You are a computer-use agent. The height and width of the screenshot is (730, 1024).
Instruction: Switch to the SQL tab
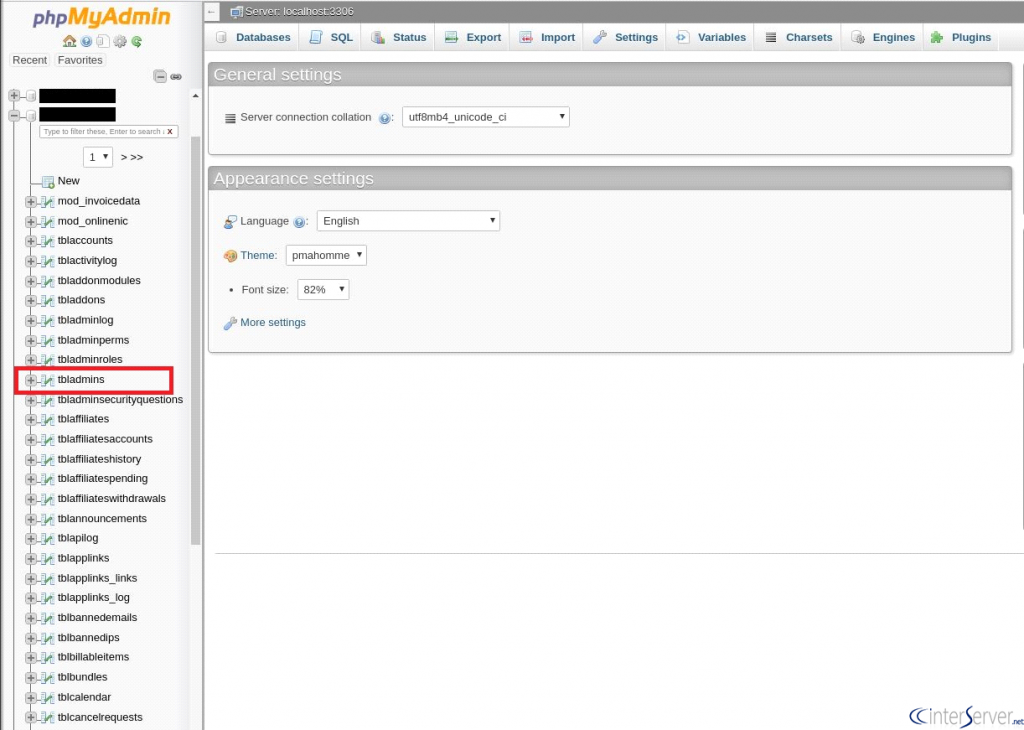[x=331, y=37]
